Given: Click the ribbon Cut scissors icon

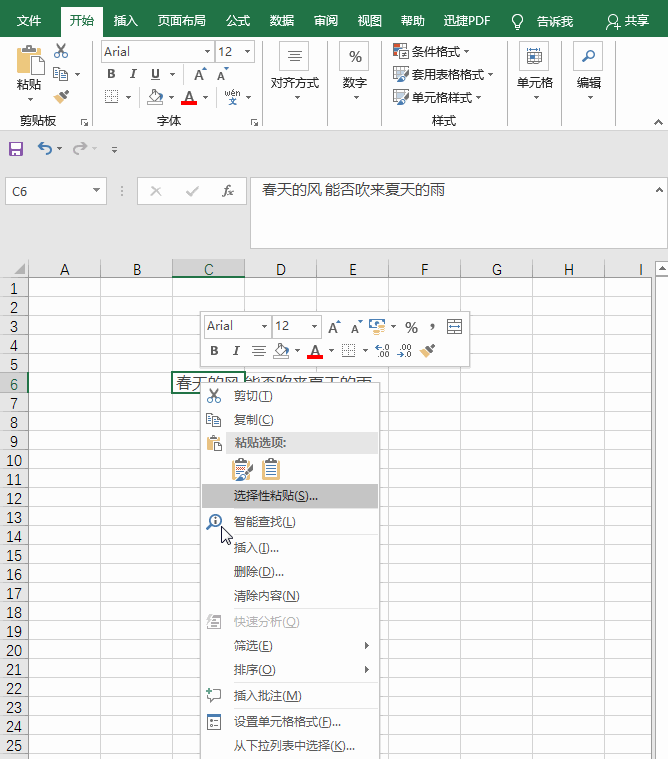Looking at the screenshot, I should click(62, 51).
